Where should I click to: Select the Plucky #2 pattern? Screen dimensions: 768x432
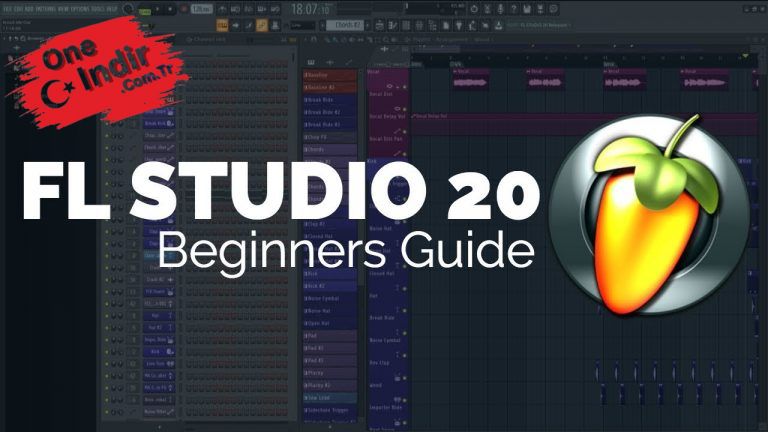tap(330, 385)
